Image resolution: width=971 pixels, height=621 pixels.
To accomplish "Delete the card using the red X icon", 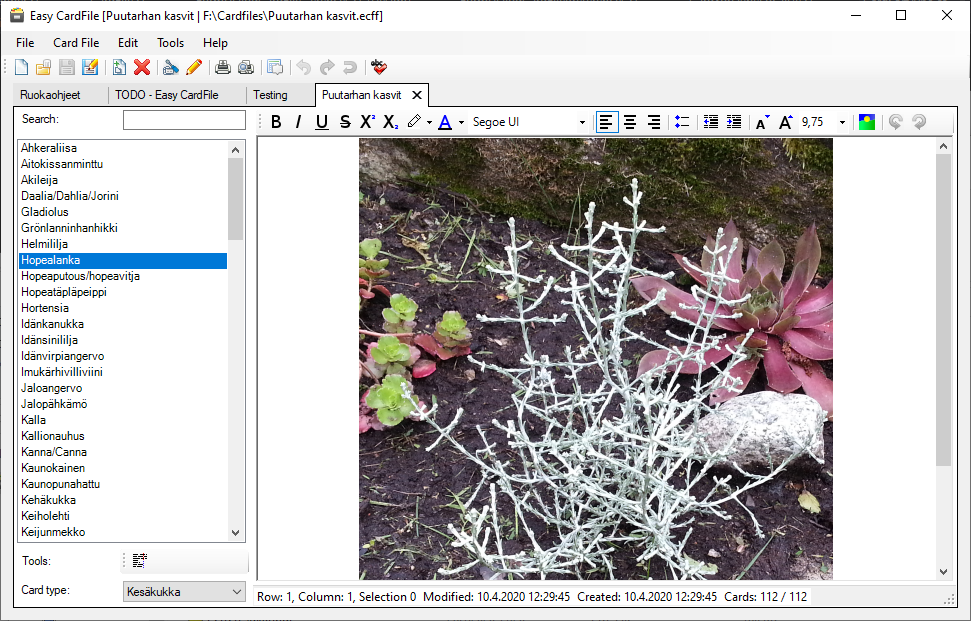I will coord(142,67).
